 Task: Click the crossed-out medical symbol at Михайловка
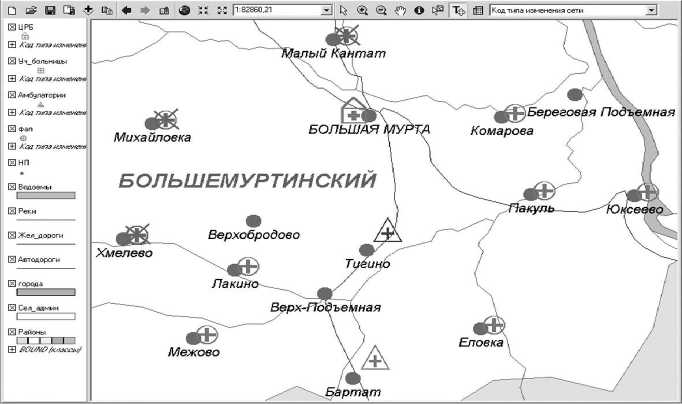pyautogui.click(x=166, y=119)
